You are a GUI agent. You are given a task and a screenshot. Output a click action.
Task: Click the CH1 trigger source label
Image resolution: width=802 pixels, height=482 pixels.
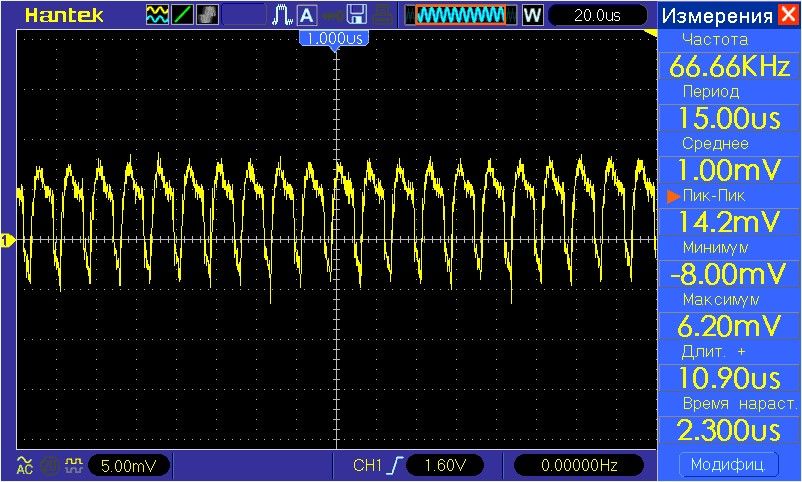[367, 466]
